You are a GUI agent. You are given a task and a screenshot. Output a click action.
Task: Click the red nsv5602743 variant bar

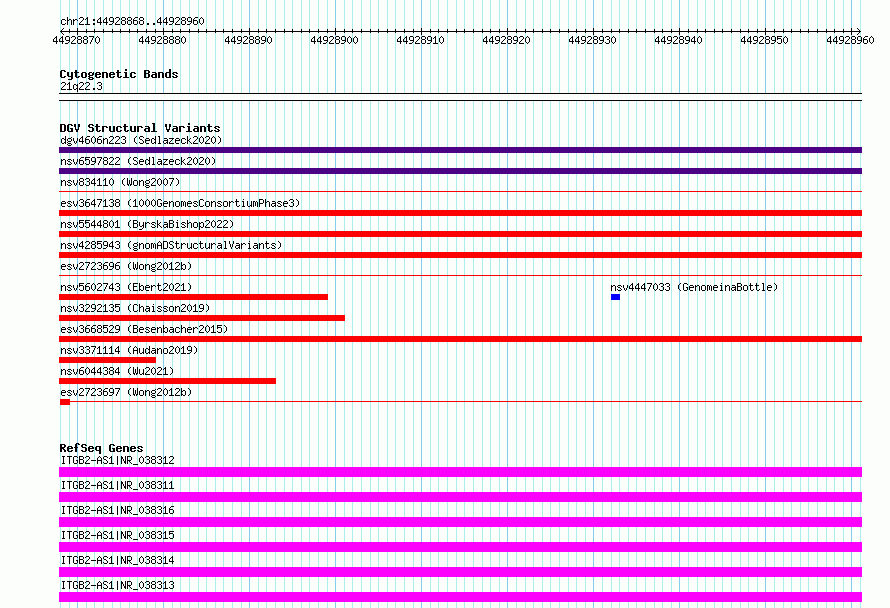pos(194,297)
